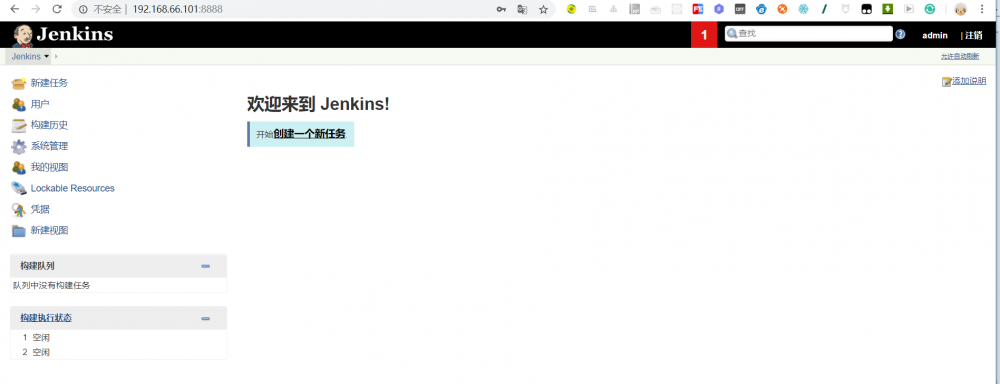Image resolution: width=1000 pixels, height=384 pixels.
Task: Click the browser forward arrow
Action: (x=36, y=10)
